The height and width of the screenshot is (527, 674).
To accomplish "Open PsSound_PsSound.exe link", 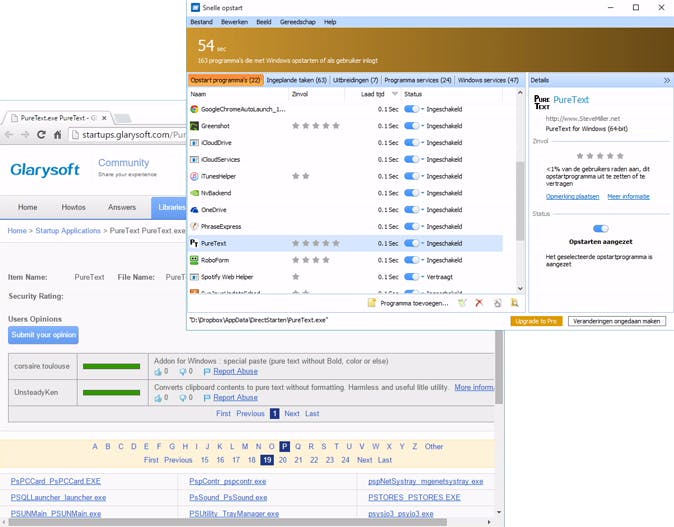I will point(228,497).
